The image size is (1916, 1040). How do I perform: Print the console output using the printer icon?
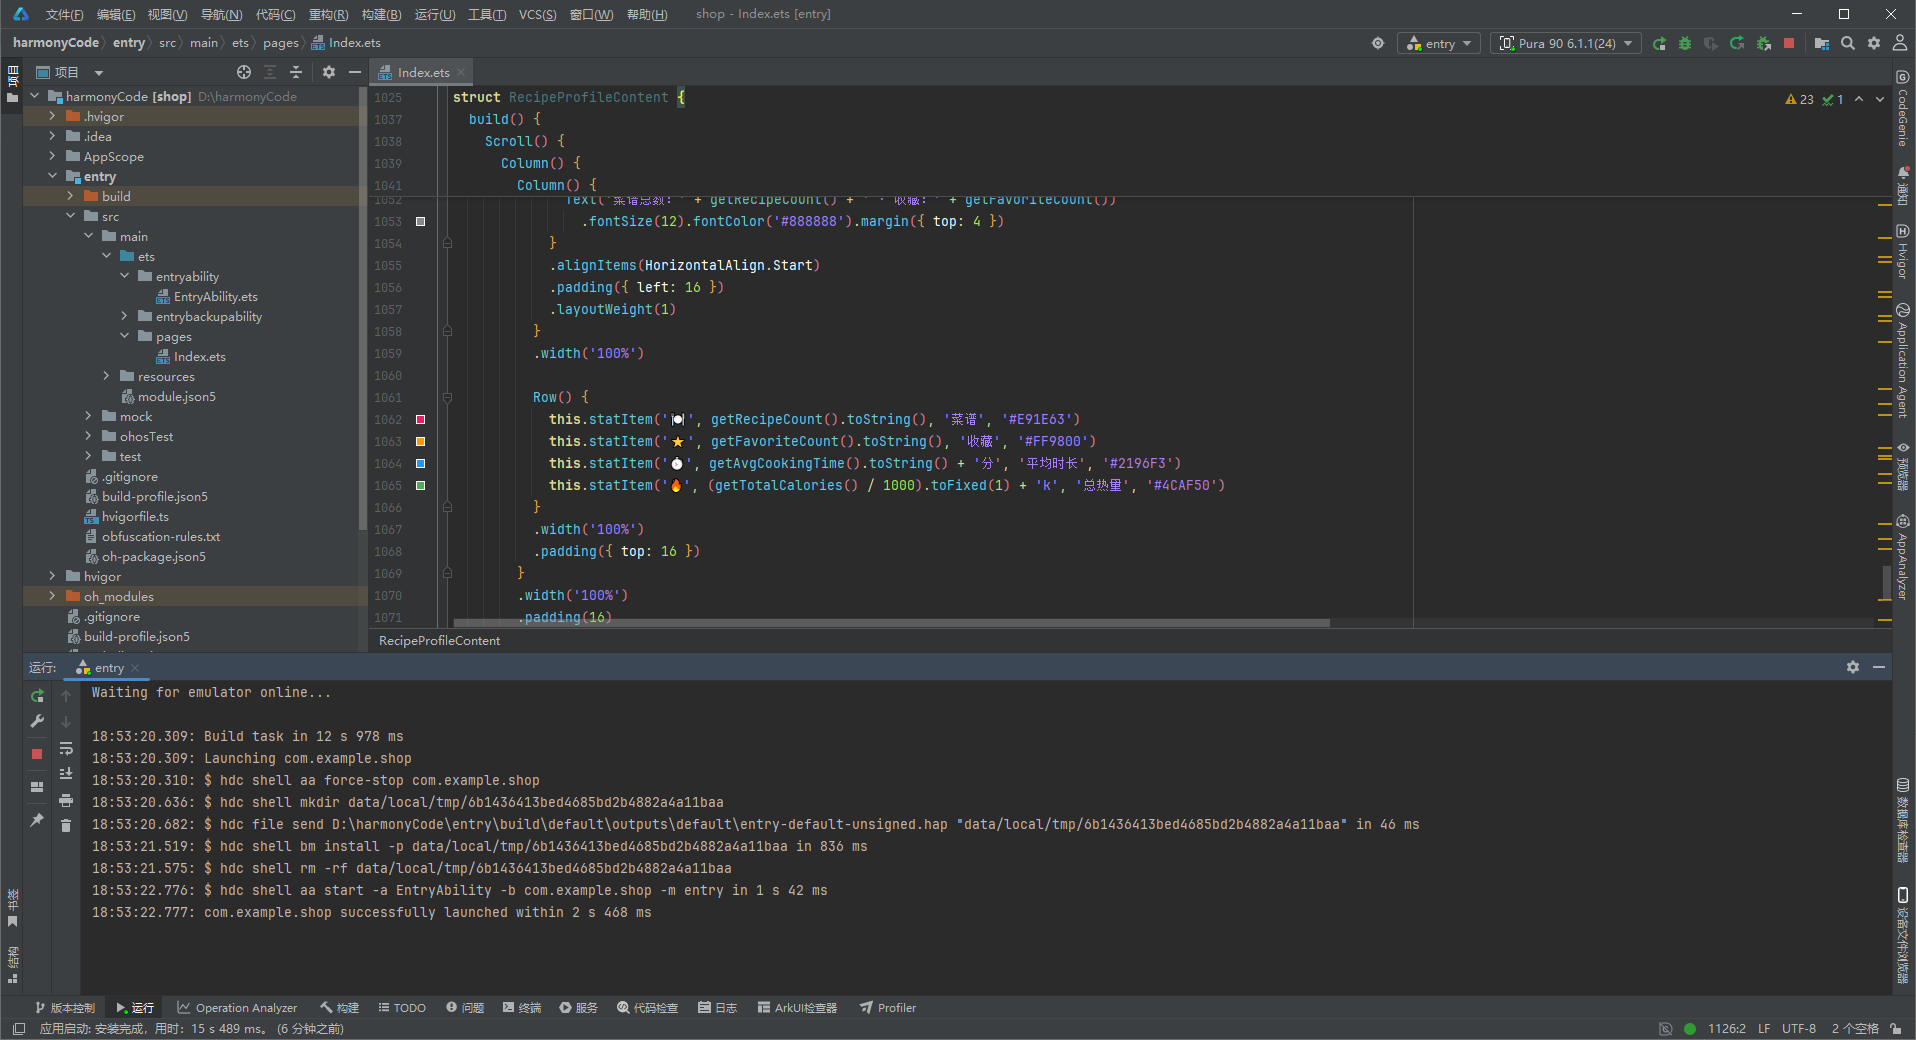pos(66,800)
